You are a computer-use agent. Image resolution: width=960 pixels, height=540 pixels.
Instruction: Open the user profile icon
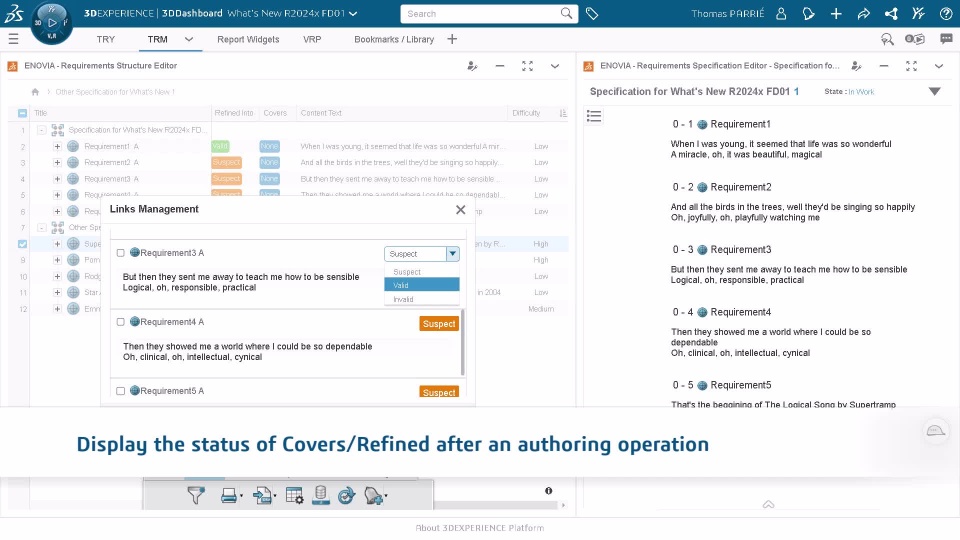781,13
